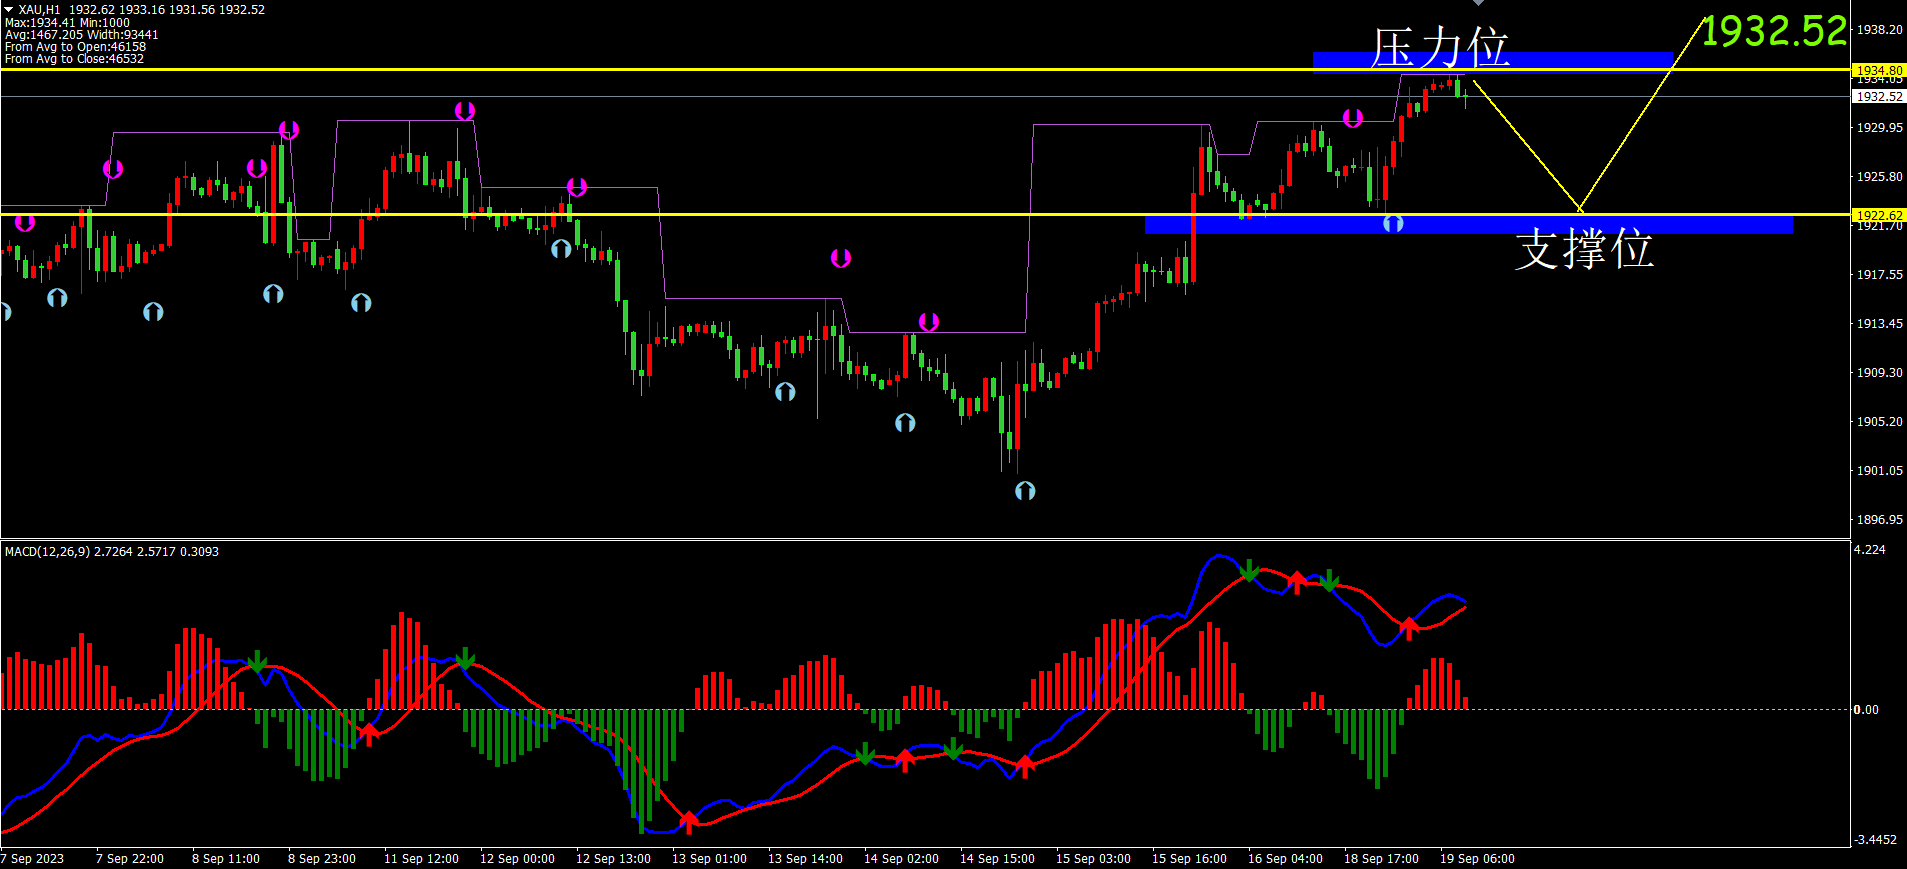1907x869 pixels.
Task: Select the yellow 1934.80 price axis label
Action: point(1879,70)
